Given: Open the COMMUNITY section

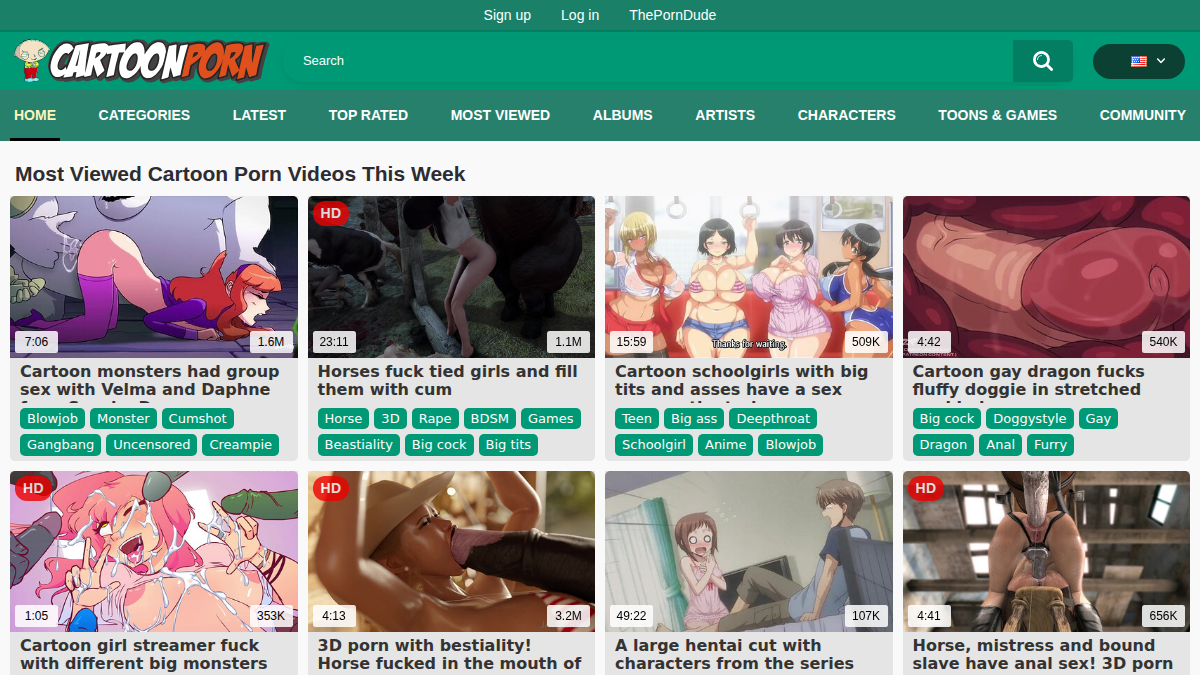Looking at the screenshot, I should (x=1142, y=115).
